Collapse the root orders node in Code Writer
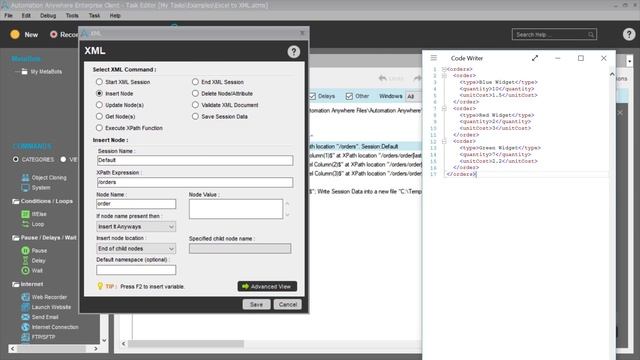Image resolution: width=640 pixels, height=360 pixels. click(444, 69)
